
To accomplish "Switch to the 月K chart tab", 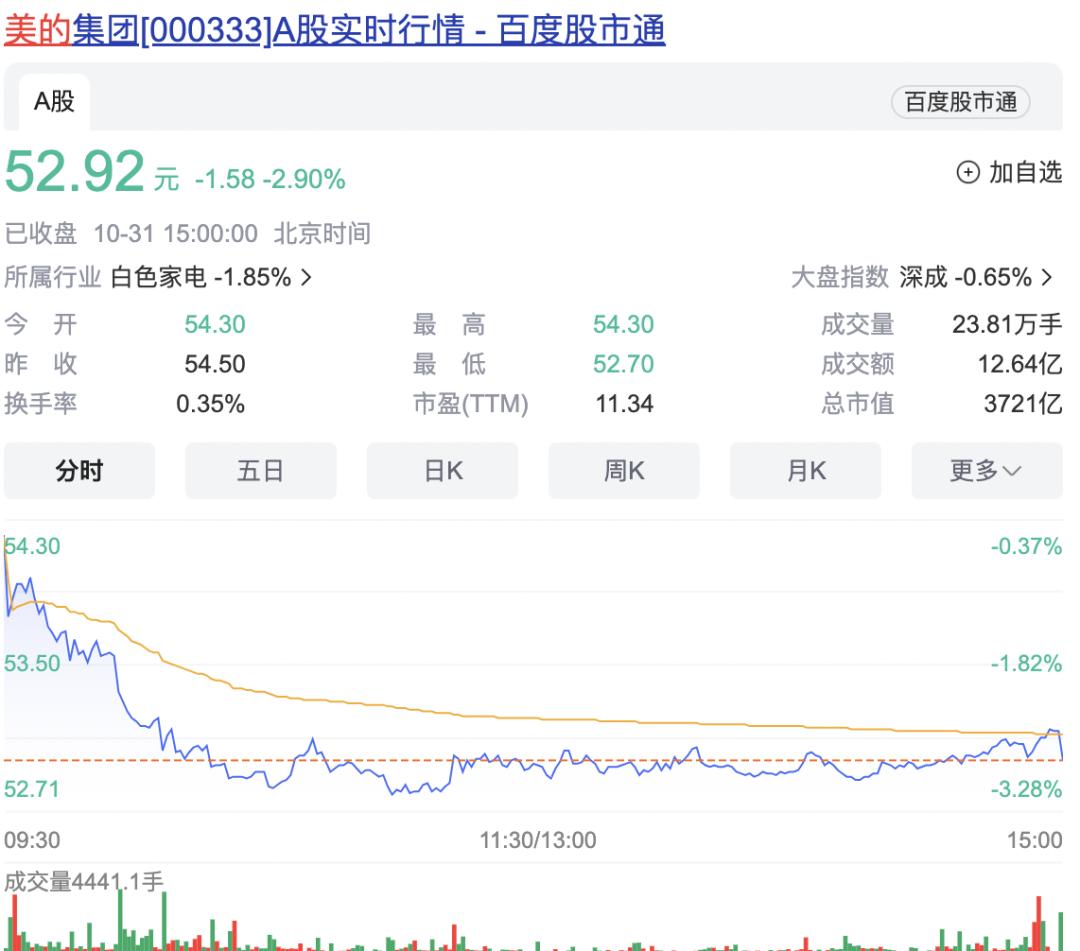I will click(x=805, y=471).
